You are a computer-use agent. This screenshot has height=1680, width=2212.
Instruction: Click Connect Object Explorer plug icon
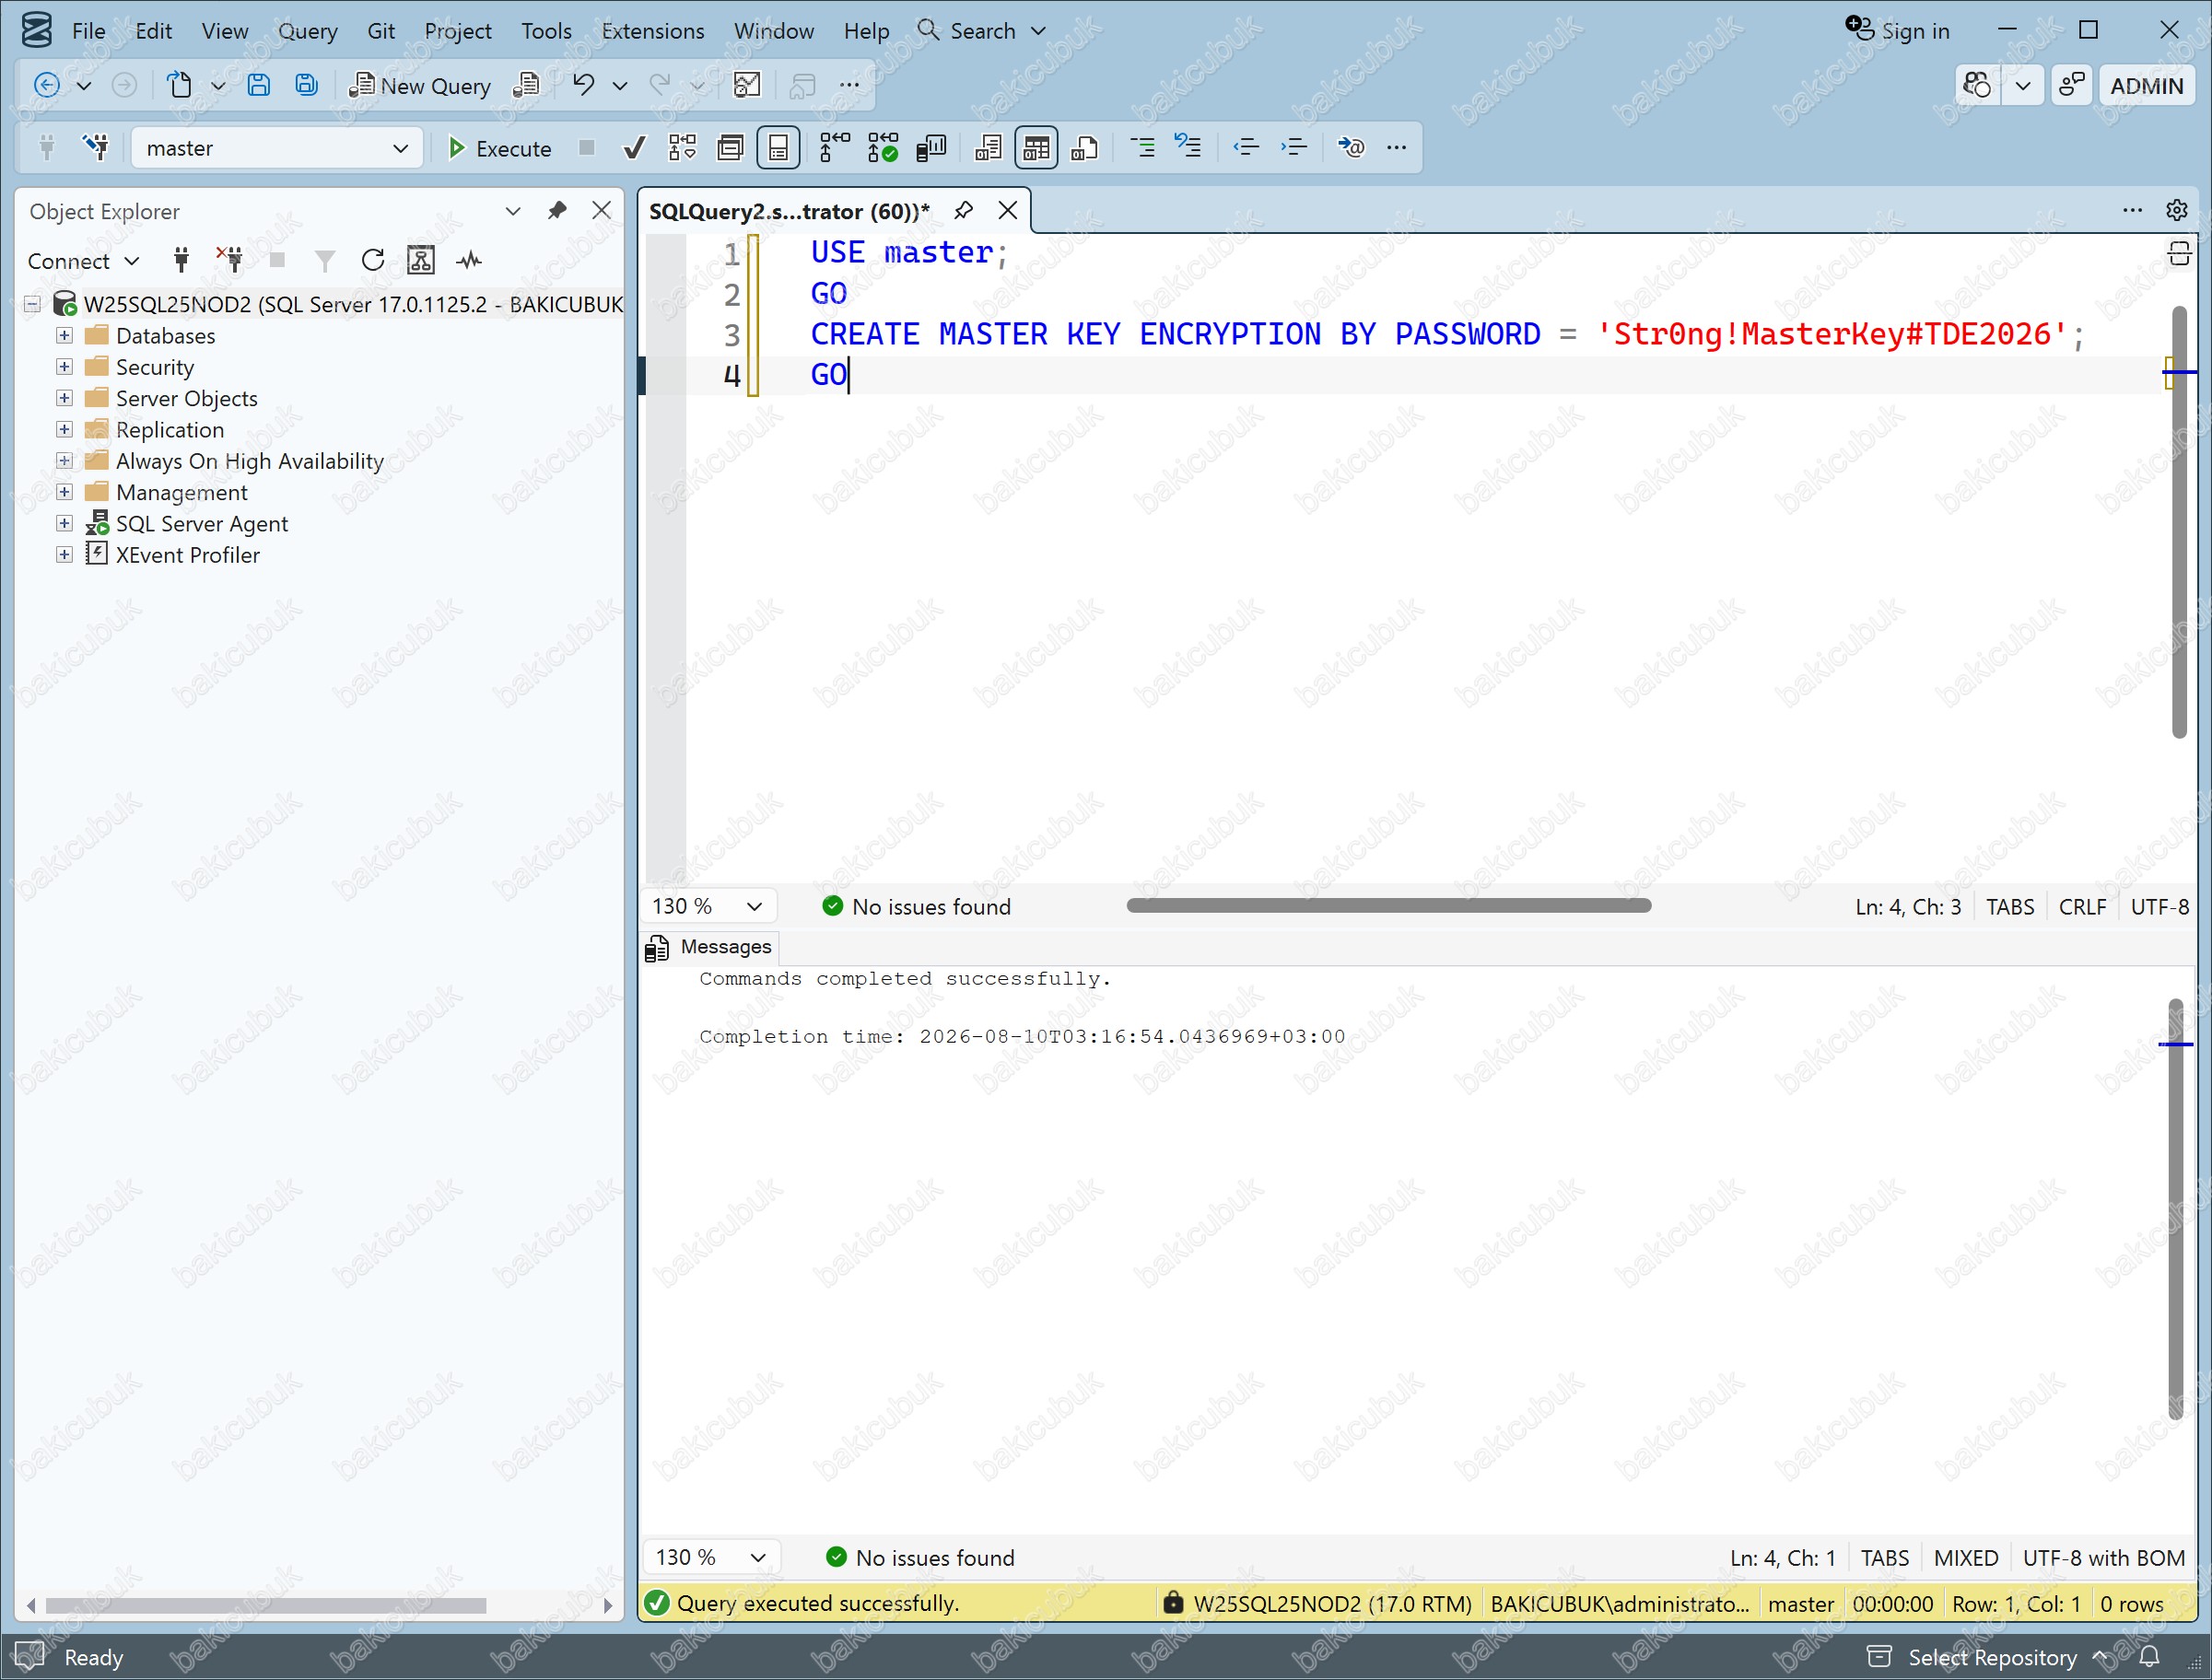[x=181, y=261]
